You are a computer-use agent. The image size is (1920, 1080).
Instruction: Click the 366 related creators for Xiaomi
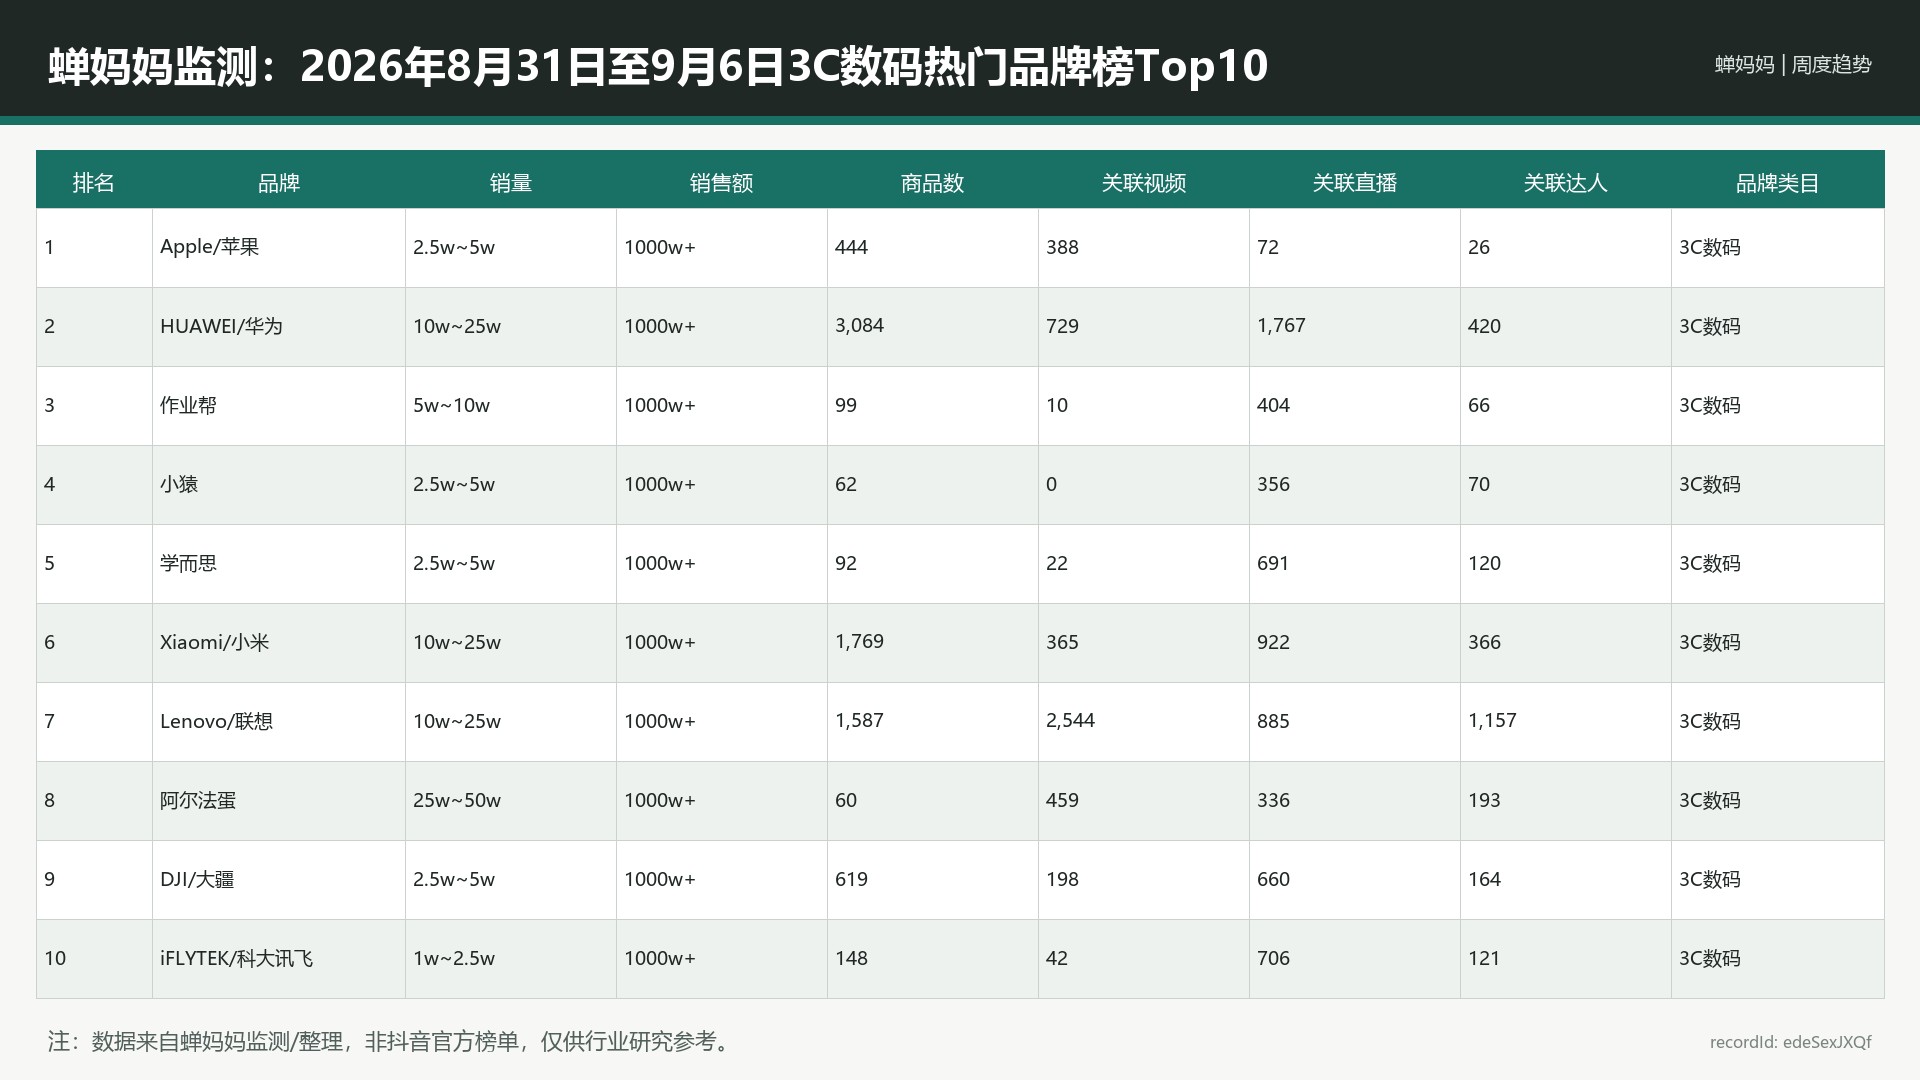pyautogui.click(x=1484, y=642)
